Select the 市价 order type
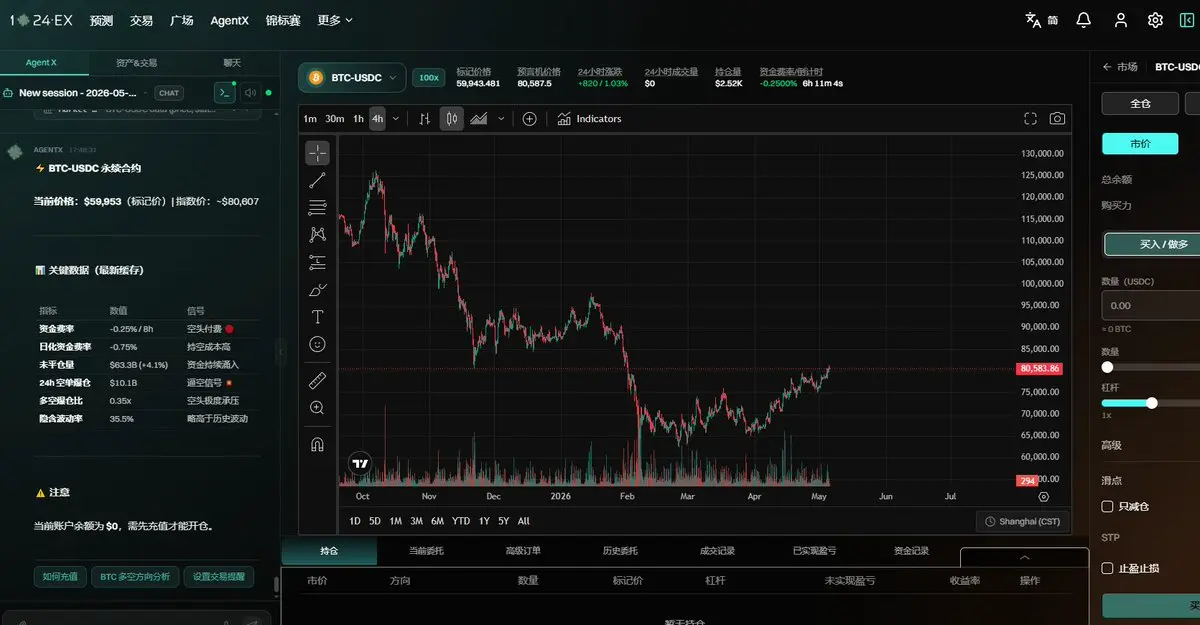This screenshot has height=625, width=1200. pyautogui.click(x=1140, y=144)
